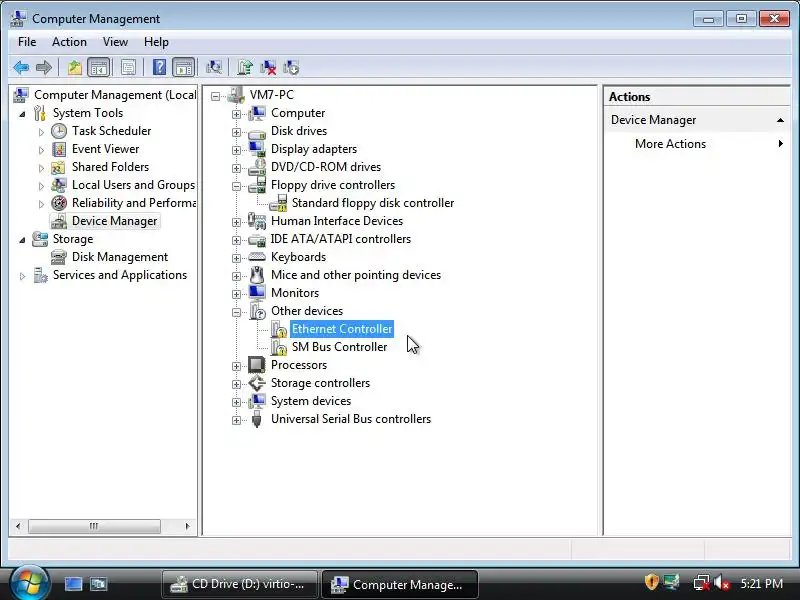This screenshot has width=800, height=600.
Task: Click the last toolbar icon with down arrow
Action: click(x=291, y=67)
